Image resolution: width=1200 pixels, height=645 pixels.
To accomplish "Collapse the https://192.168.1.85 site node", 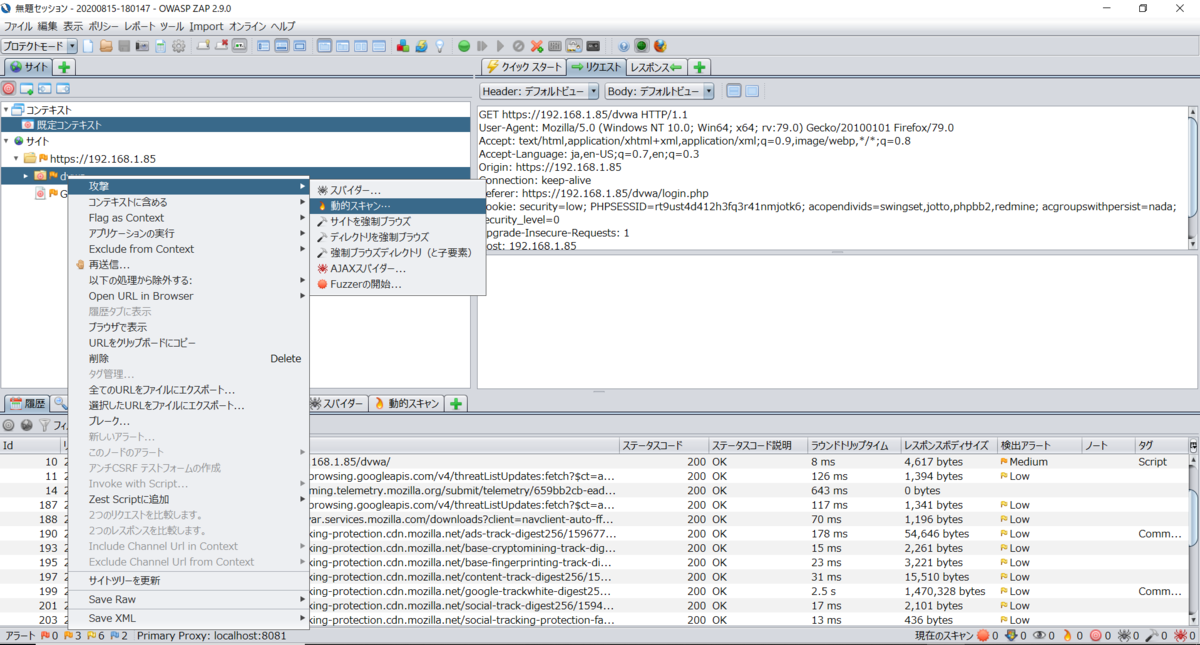I will (17, 159).
